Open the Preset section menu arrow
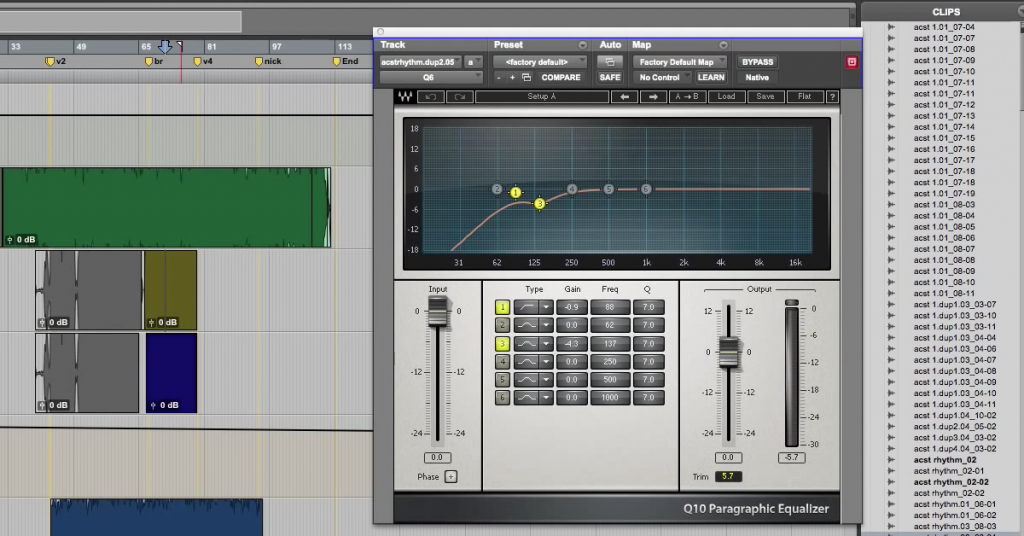 (x=583, y=45)
